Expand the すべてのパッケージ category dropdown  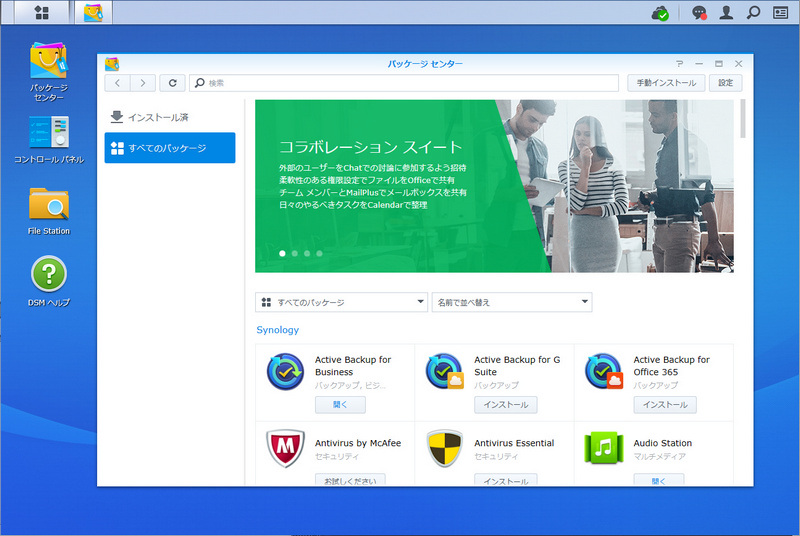click(341, 302)
